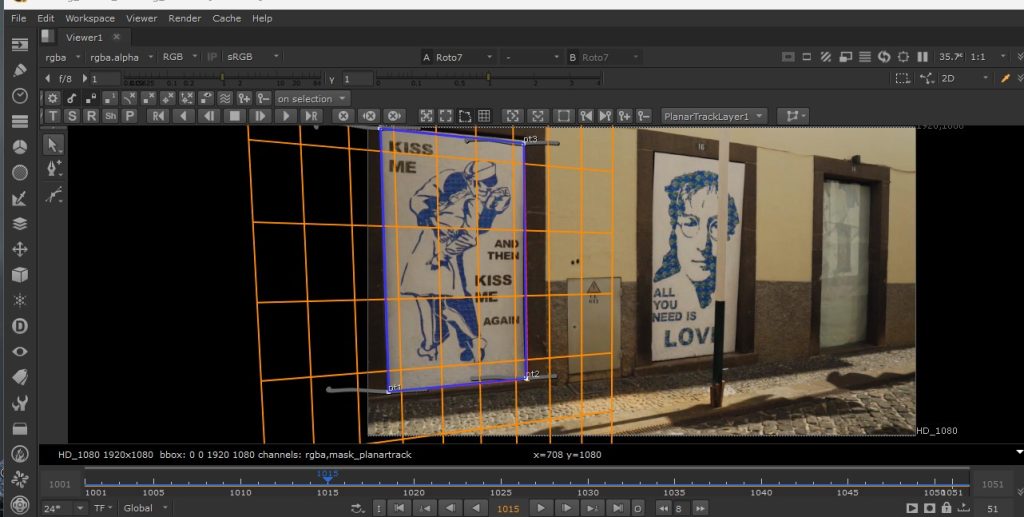Image resolution: width=1024 pixels, height=517 pixels.
Task: Go to previous planar keyframe
Action: (x=586, y=116)
